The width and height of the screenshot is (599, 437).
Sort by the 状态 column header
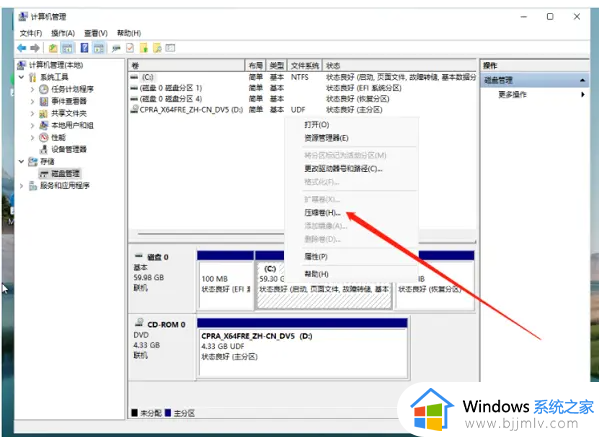pos(400,66)
